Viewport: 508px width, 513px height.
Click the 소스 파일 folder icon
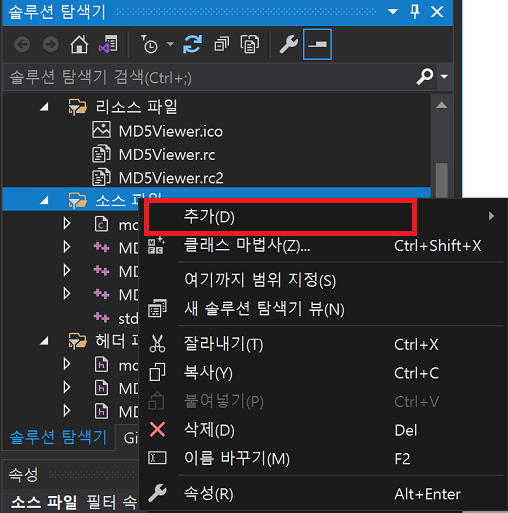pos(77,200)
